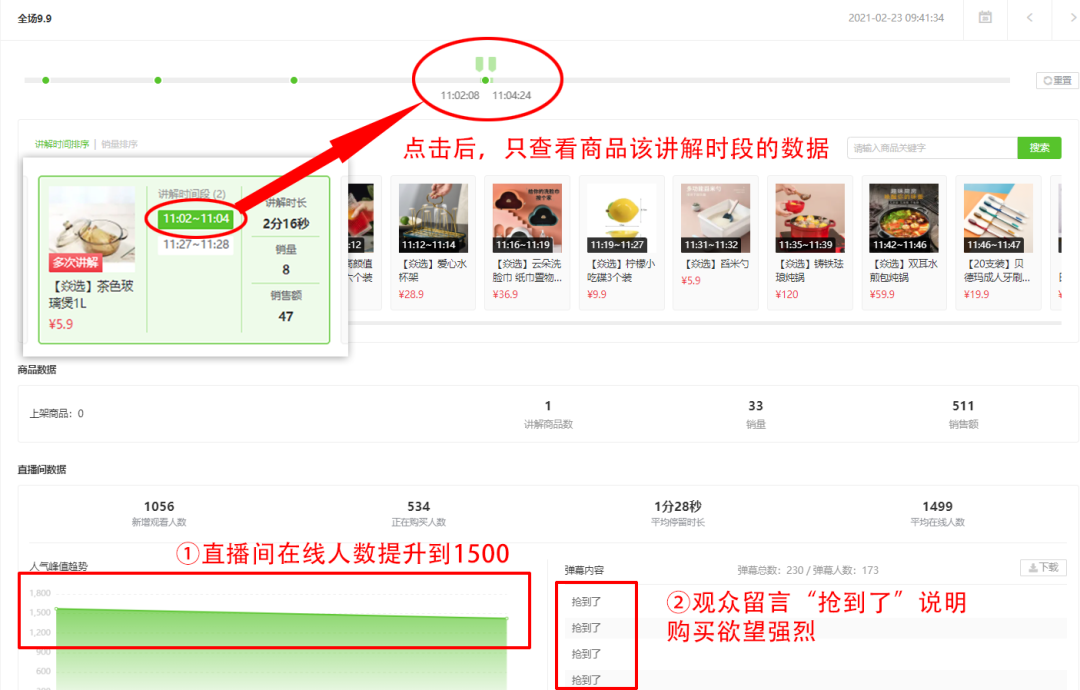Image resolution: width=1080 pixels, height=690 pixels.
Task: Click the 搜索 search button
Action: (x=1039, y=148)
